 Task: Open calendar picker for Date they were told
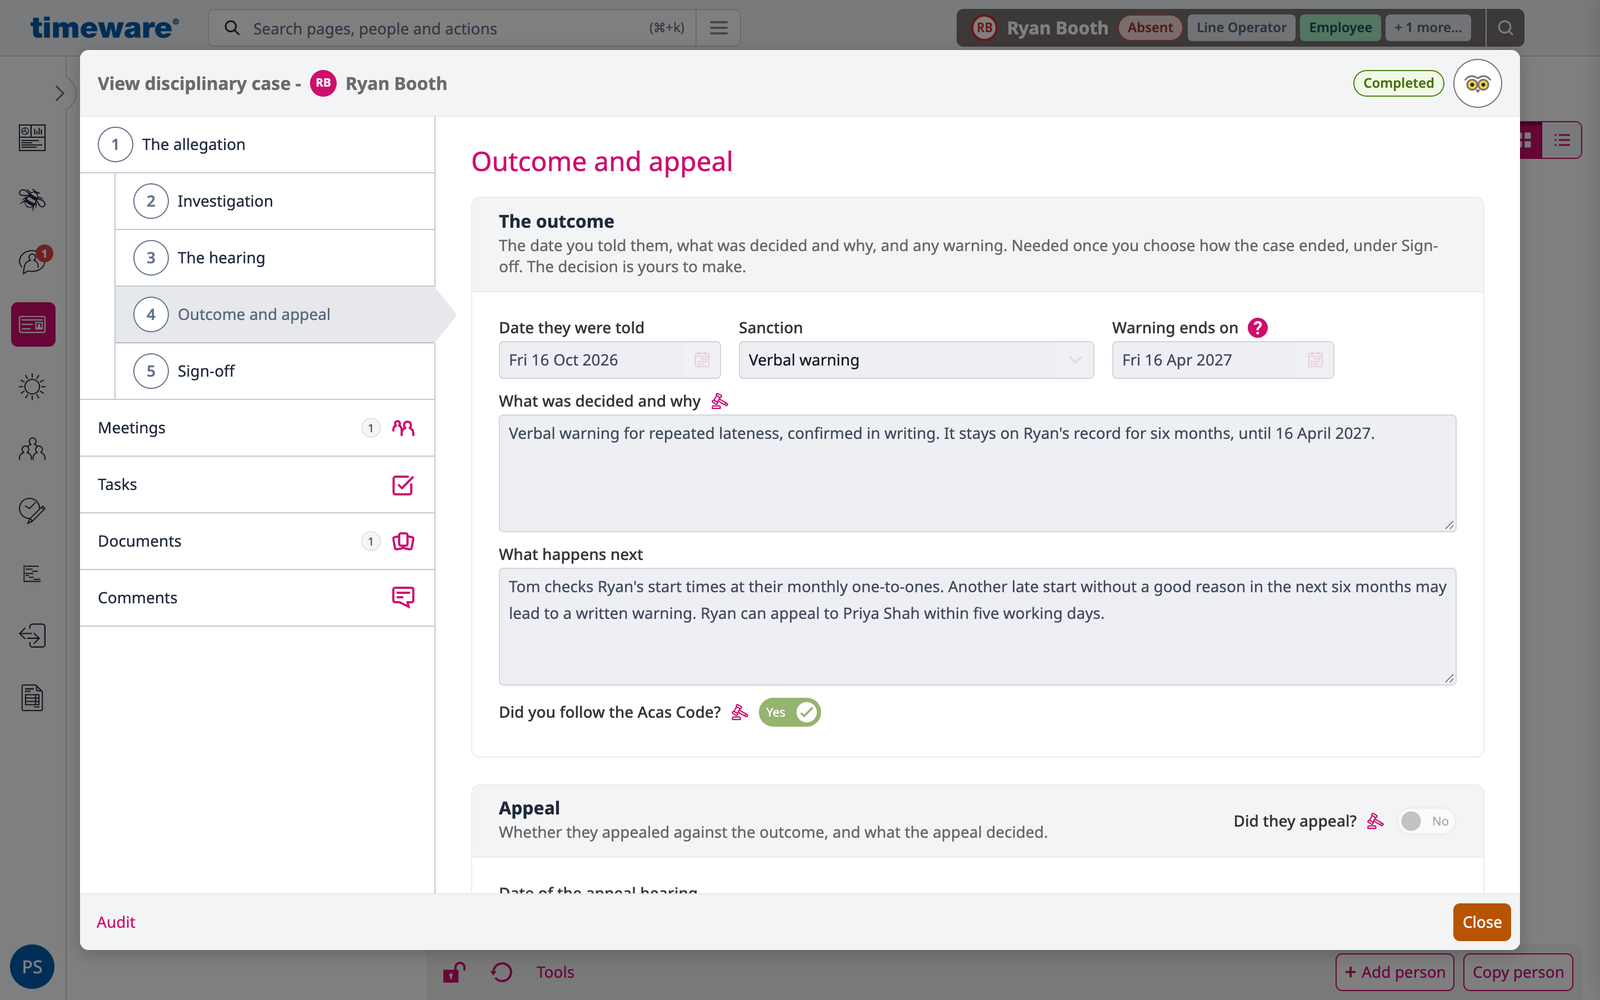(702, 360)
